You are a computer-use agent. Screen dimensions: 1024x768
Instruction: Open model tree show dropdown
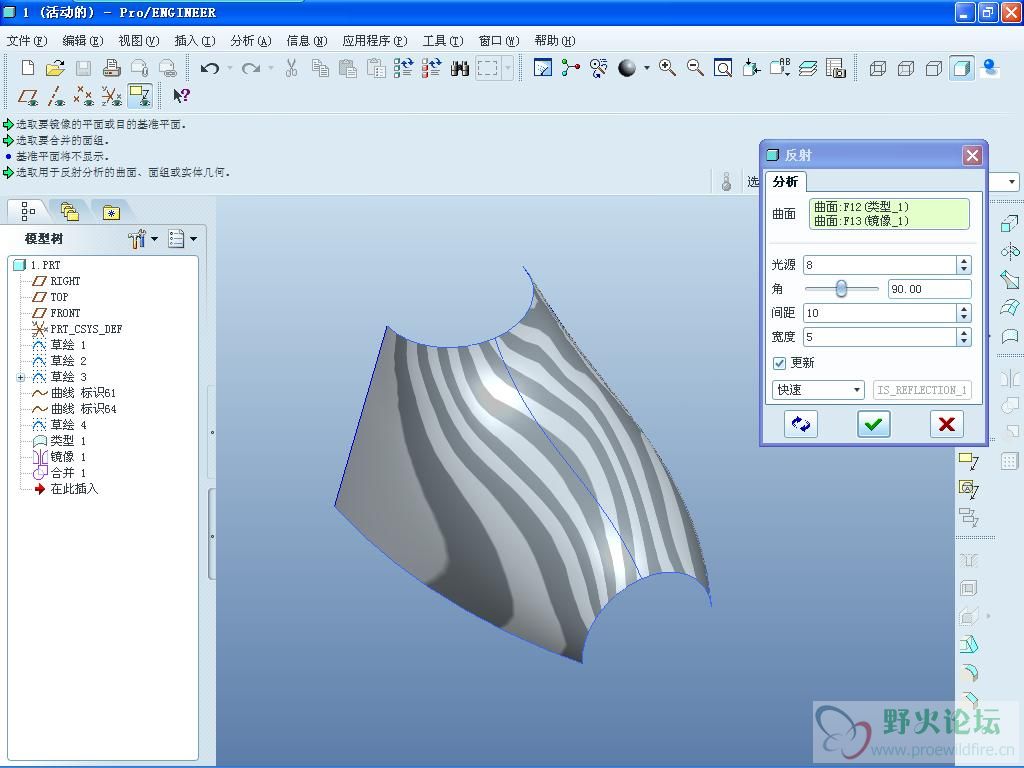click(x=183, y=239)
